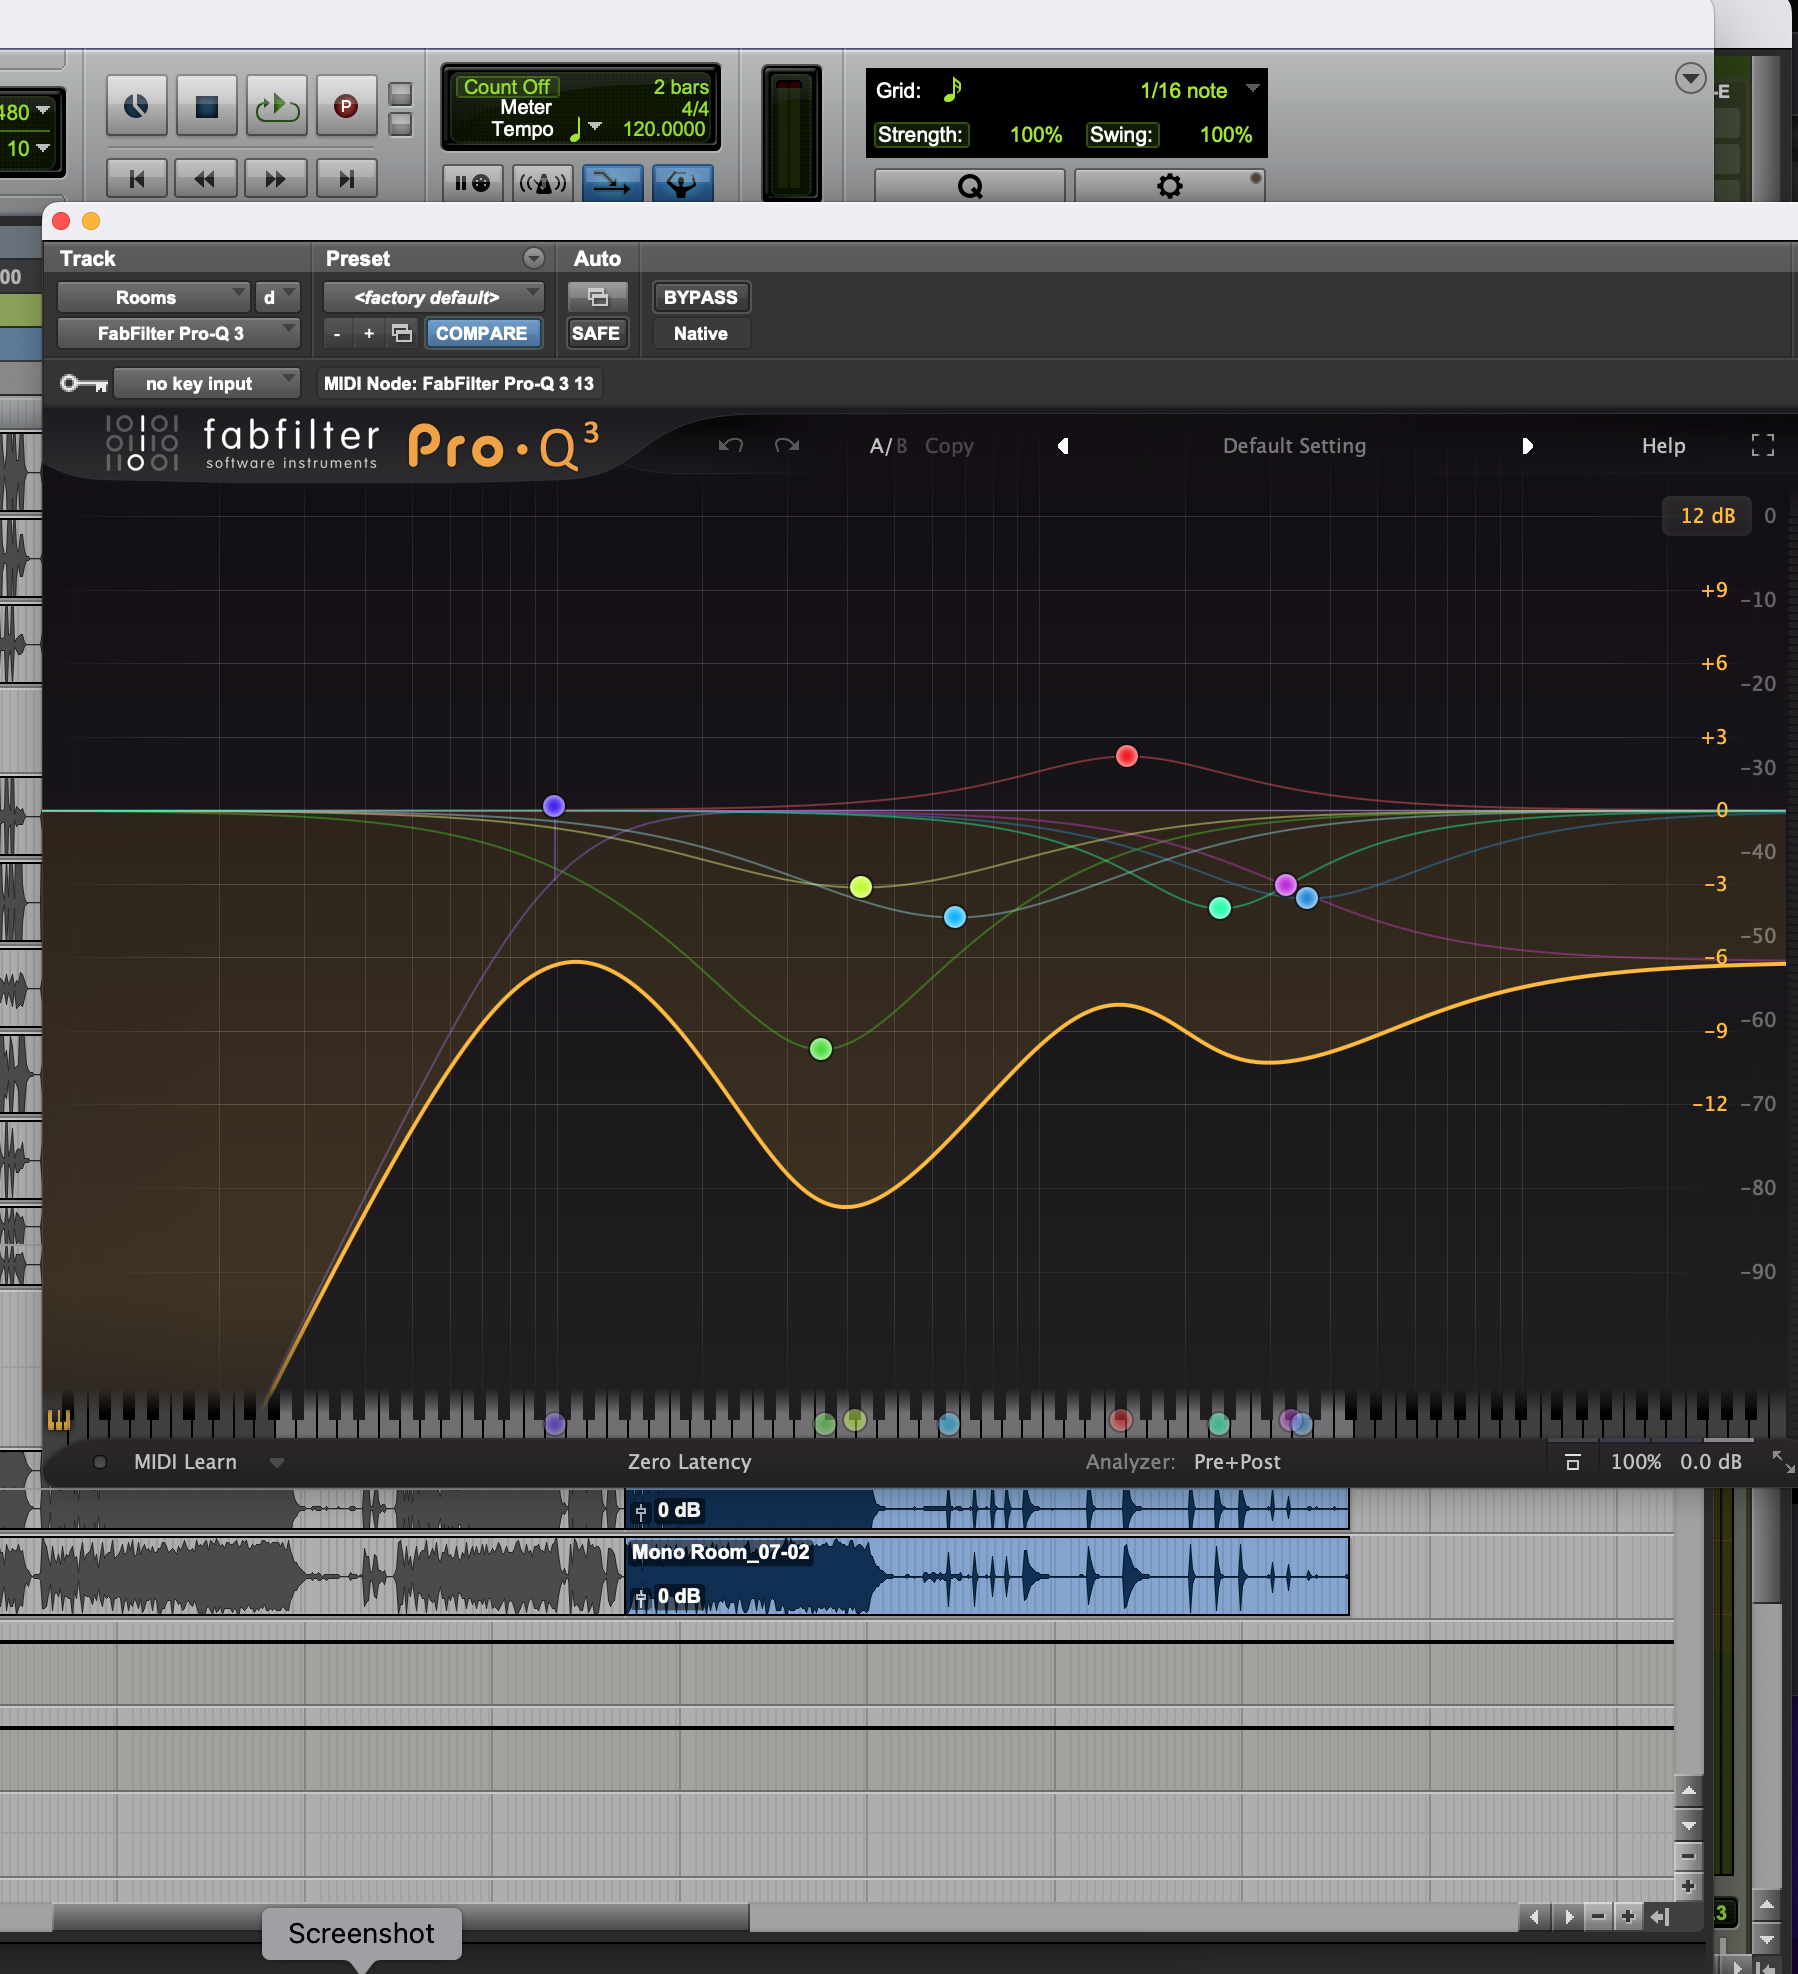Select the red EQ band node
Image resolution: width=1798 pixels, height=1974 pixels.
click(x=1127, y=756)
